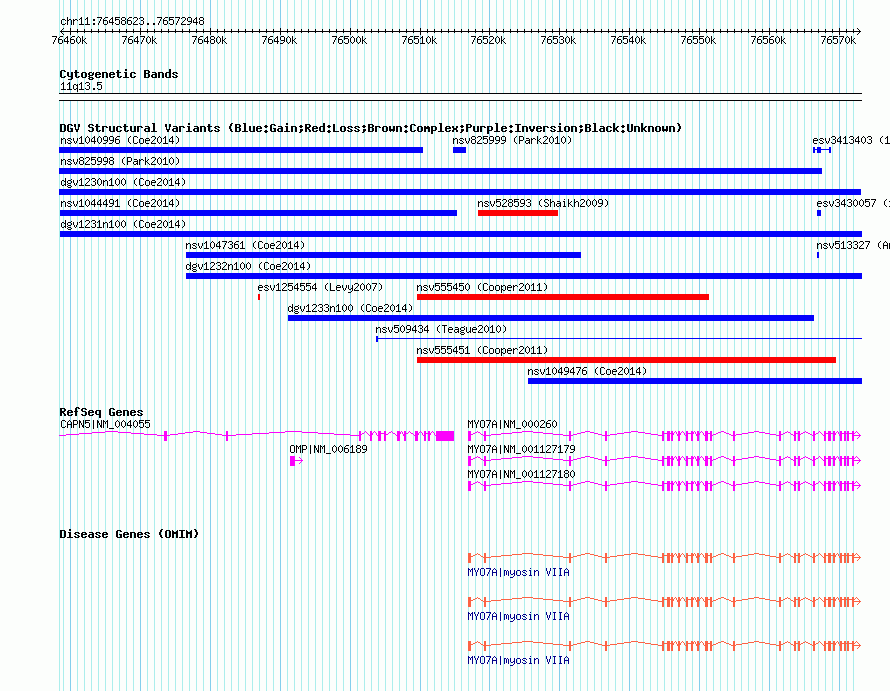
Task: Open the esv3413403 variant label
Action: pos(850,140)
